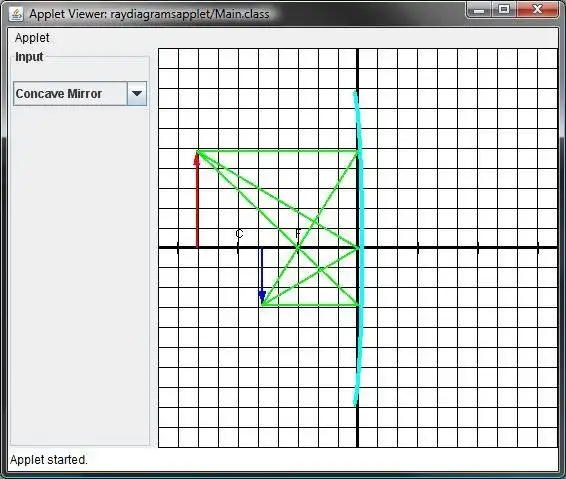Maximize the Applet Viewer window

click(x=504, y=10)
